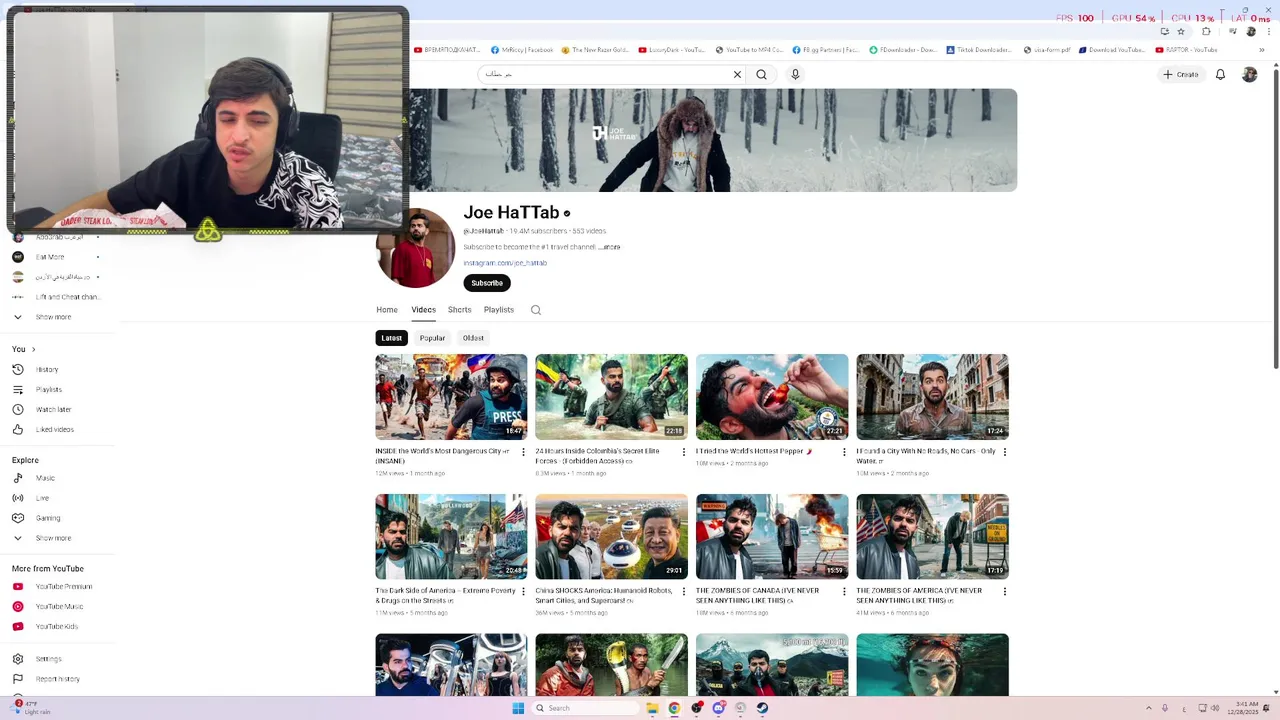Search within channel using magnifier icon
Viewport: 1280px width, 720px height.
click(536, 310)
